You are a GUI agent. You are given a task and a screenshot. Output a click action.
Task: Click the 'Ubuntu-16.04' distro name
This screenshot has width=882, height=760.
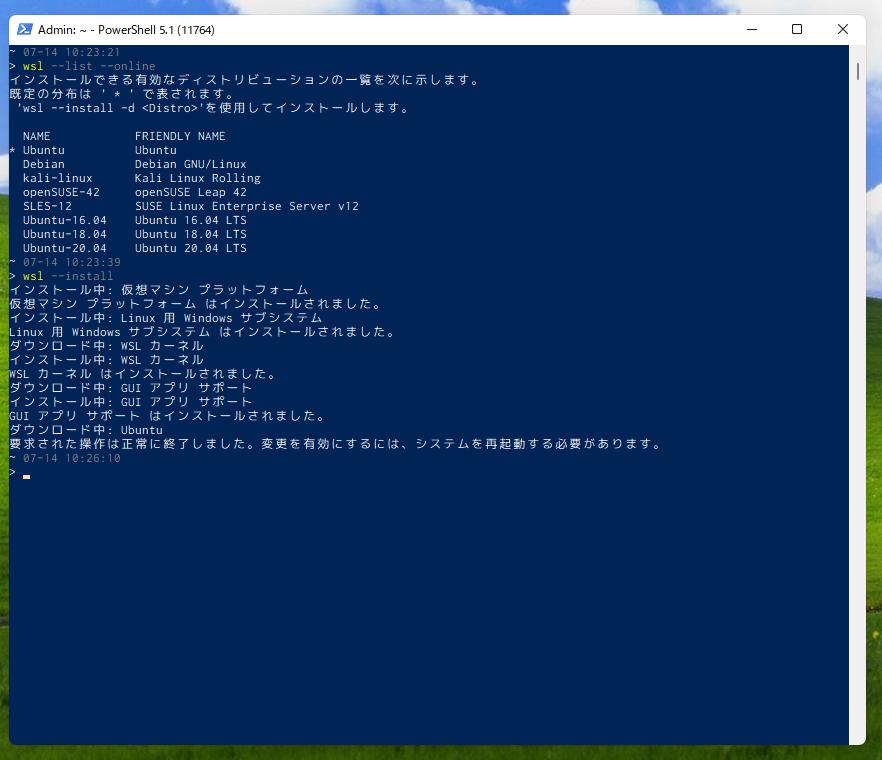65,221
